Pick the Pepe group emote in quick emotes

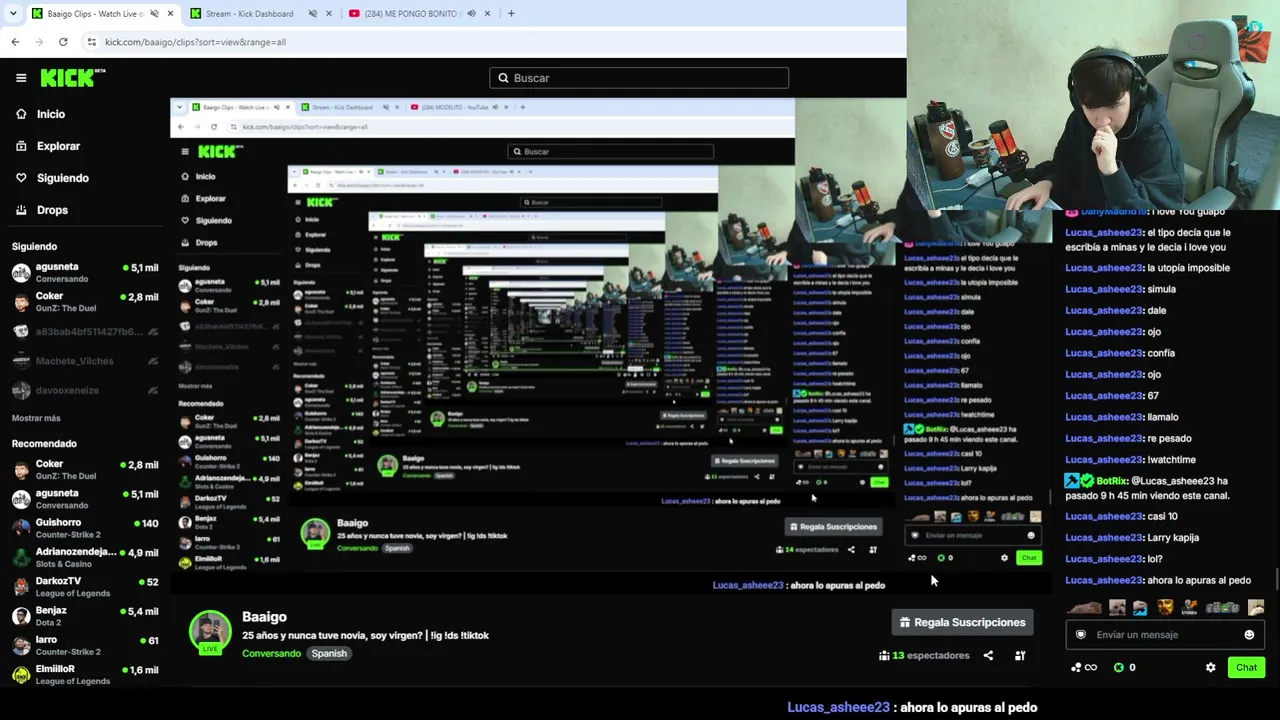coord(1221,607)
